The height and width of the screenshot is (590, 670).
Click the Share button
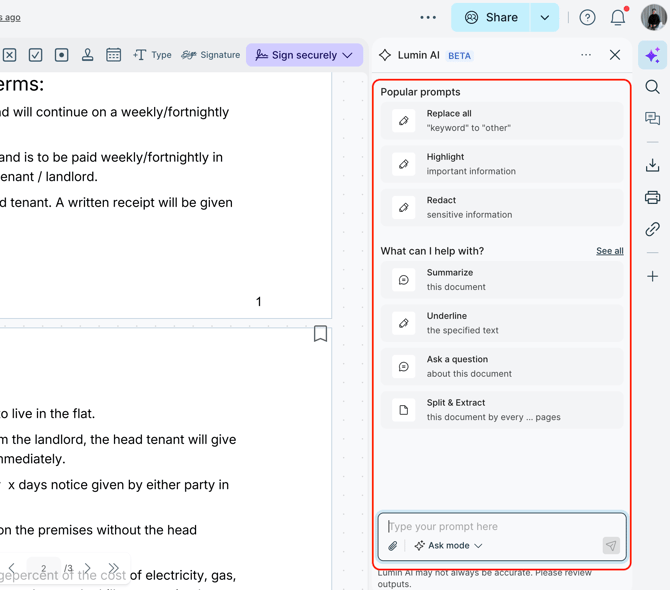click(491, 18)
